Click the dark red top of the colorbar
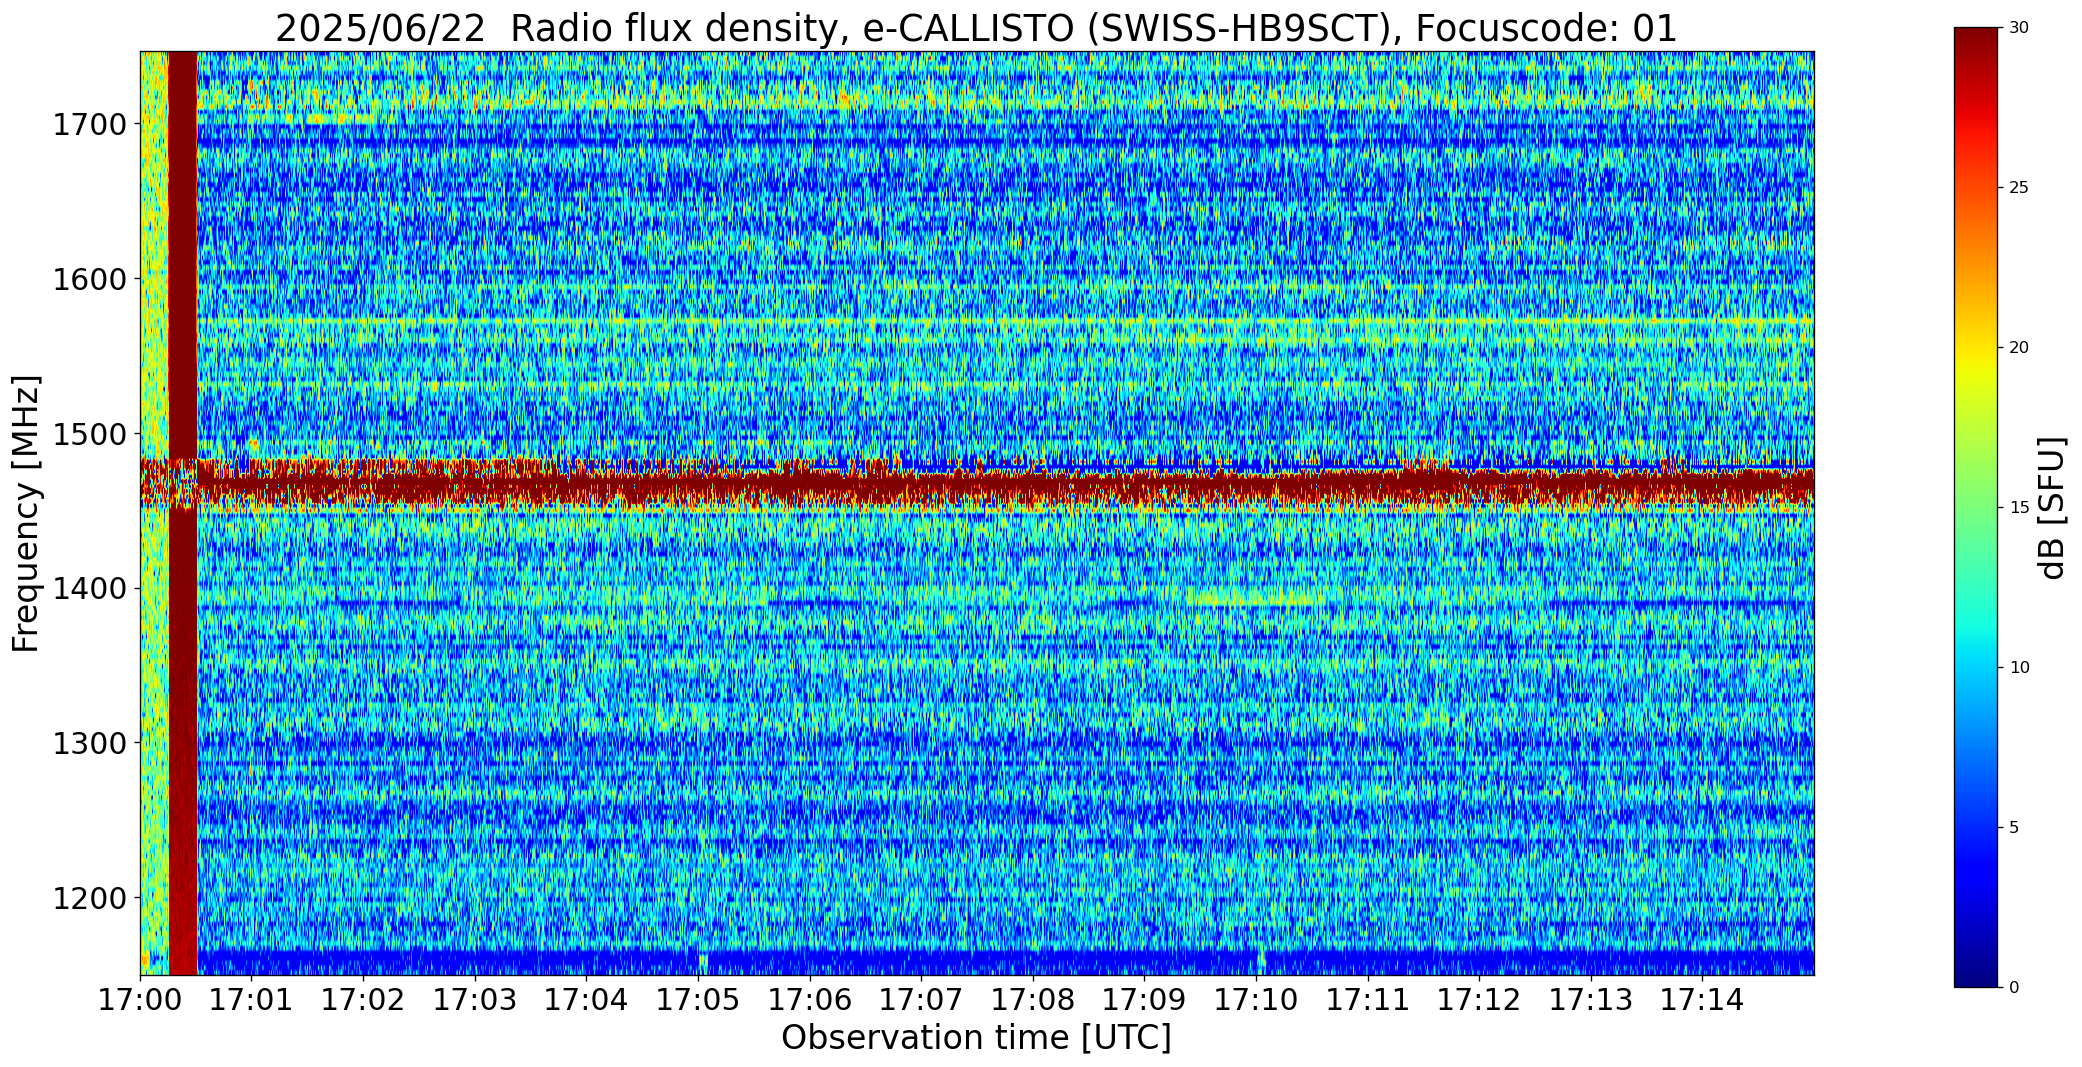Screen dimensions: 2082x1067 click(x=1978, y=45)
